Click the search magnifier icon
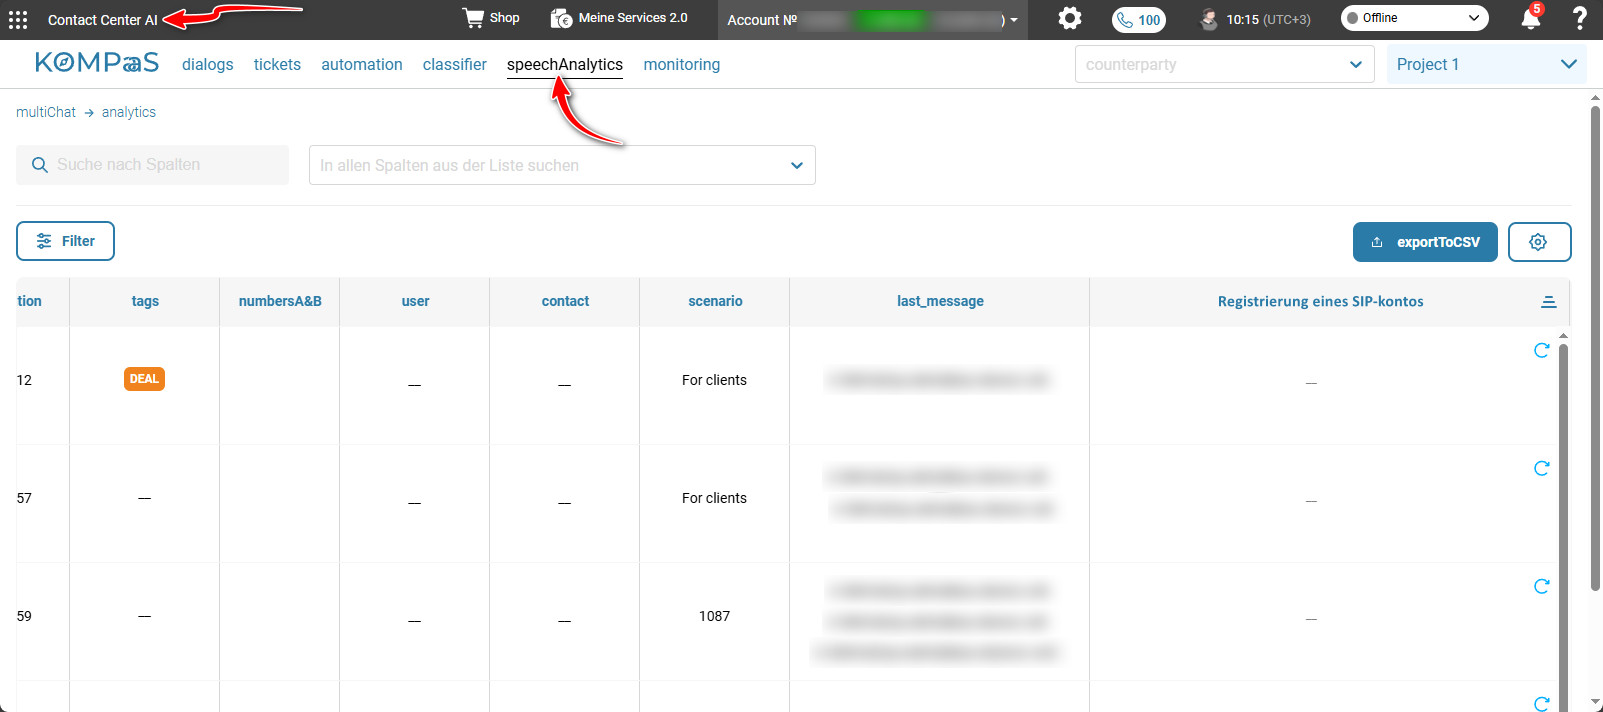 (40, 165)
